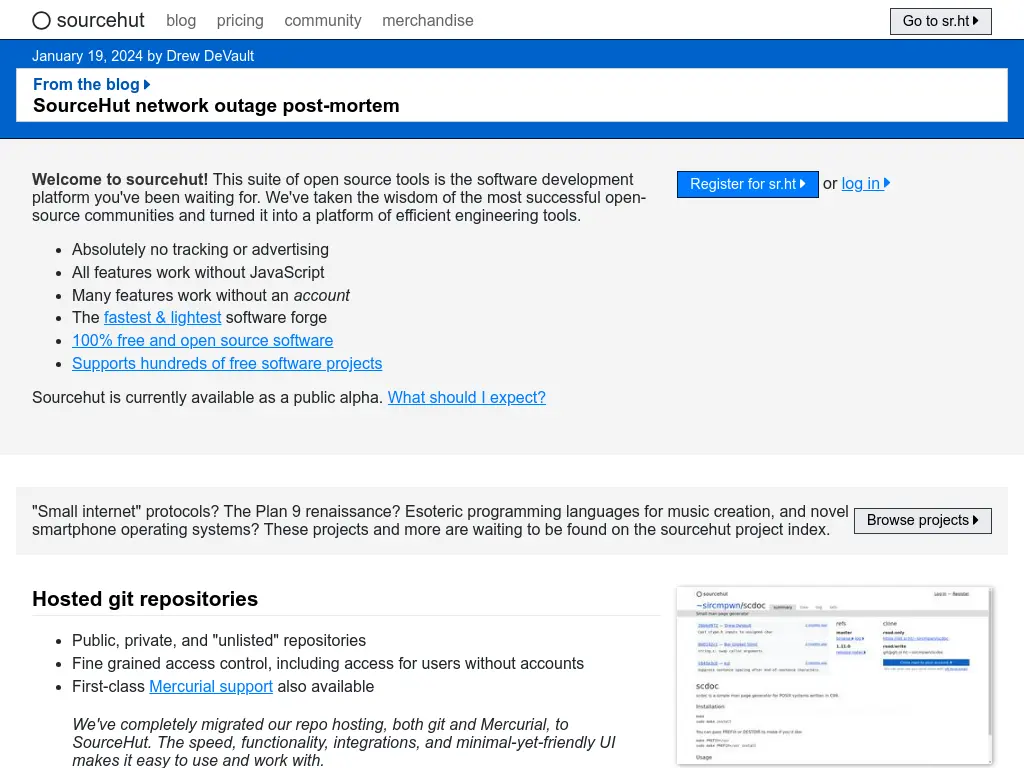Image resolution: width=1024 pixels, height=768 pixels.
Task: Click the 'Welcome to sourcehut!' bold text
Action: pos(120,180)
